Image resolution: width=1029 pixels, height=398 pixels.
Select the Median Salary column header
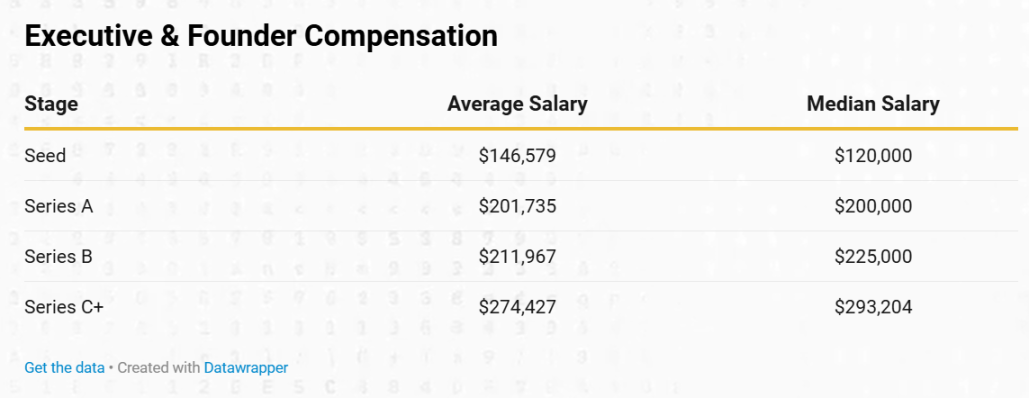[873, 104]
